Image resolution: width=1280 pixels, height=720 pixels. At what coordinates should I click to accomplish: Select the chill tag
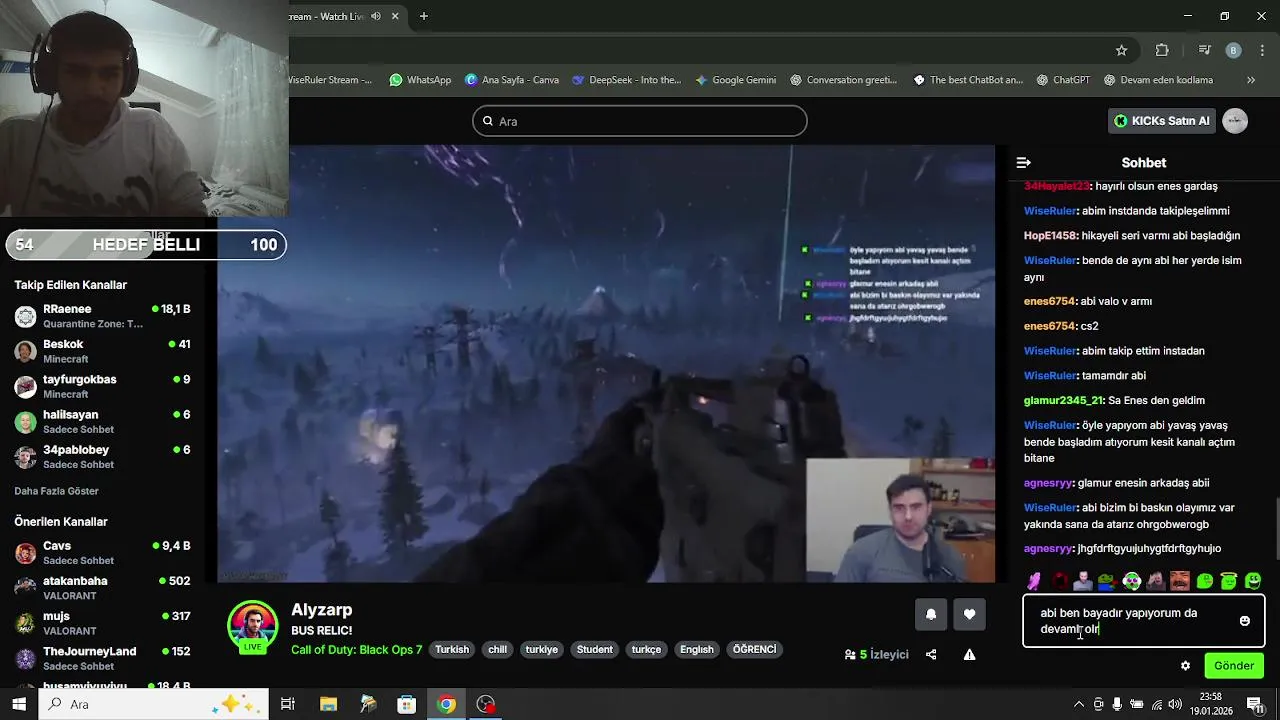pyautogui.click(x=497, y=650)
